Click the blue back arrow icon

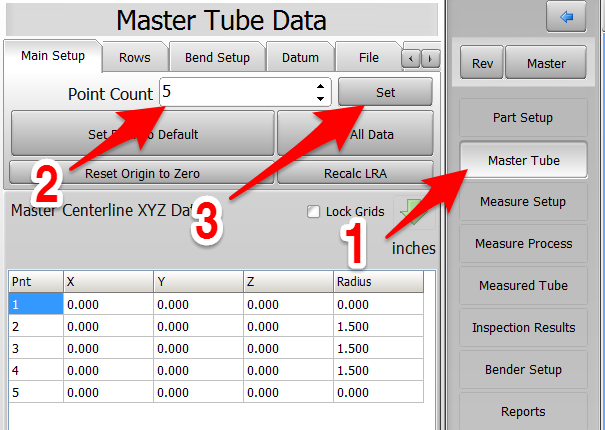(x=565, y=16)
